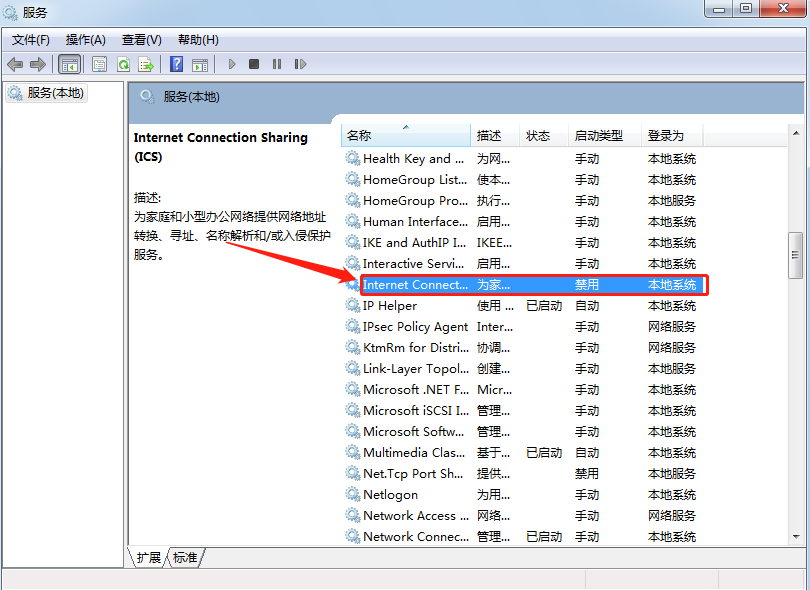Click the Back arrow toolbar icon
The width and height of the screenshot is (810, 590).
click(x=15, y=64)
